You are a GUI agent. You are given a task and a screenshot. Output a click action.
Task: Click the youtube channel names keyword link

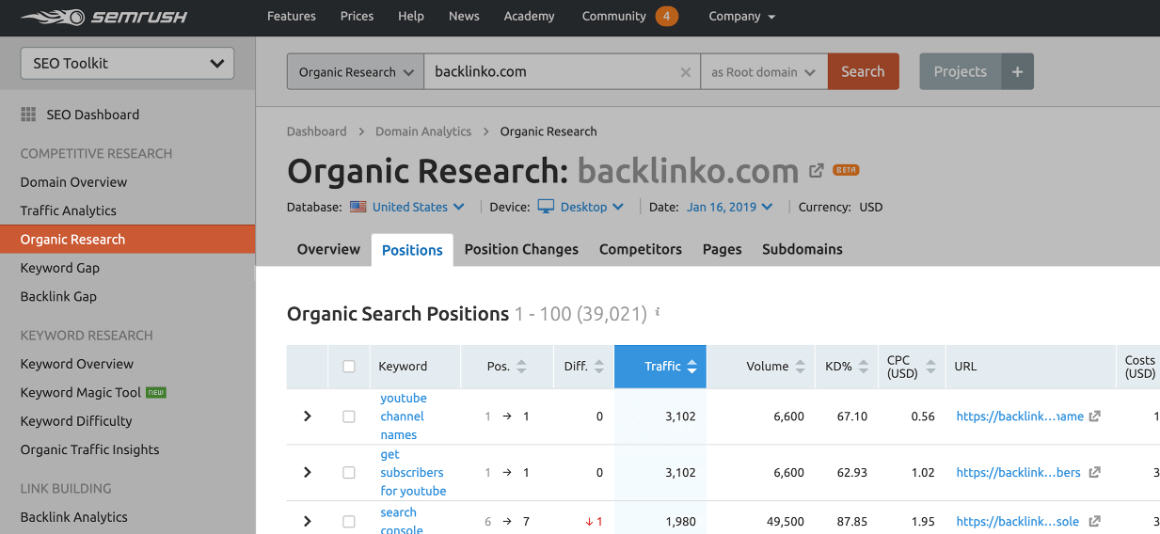pyautogui.click(x=403, y=416)
